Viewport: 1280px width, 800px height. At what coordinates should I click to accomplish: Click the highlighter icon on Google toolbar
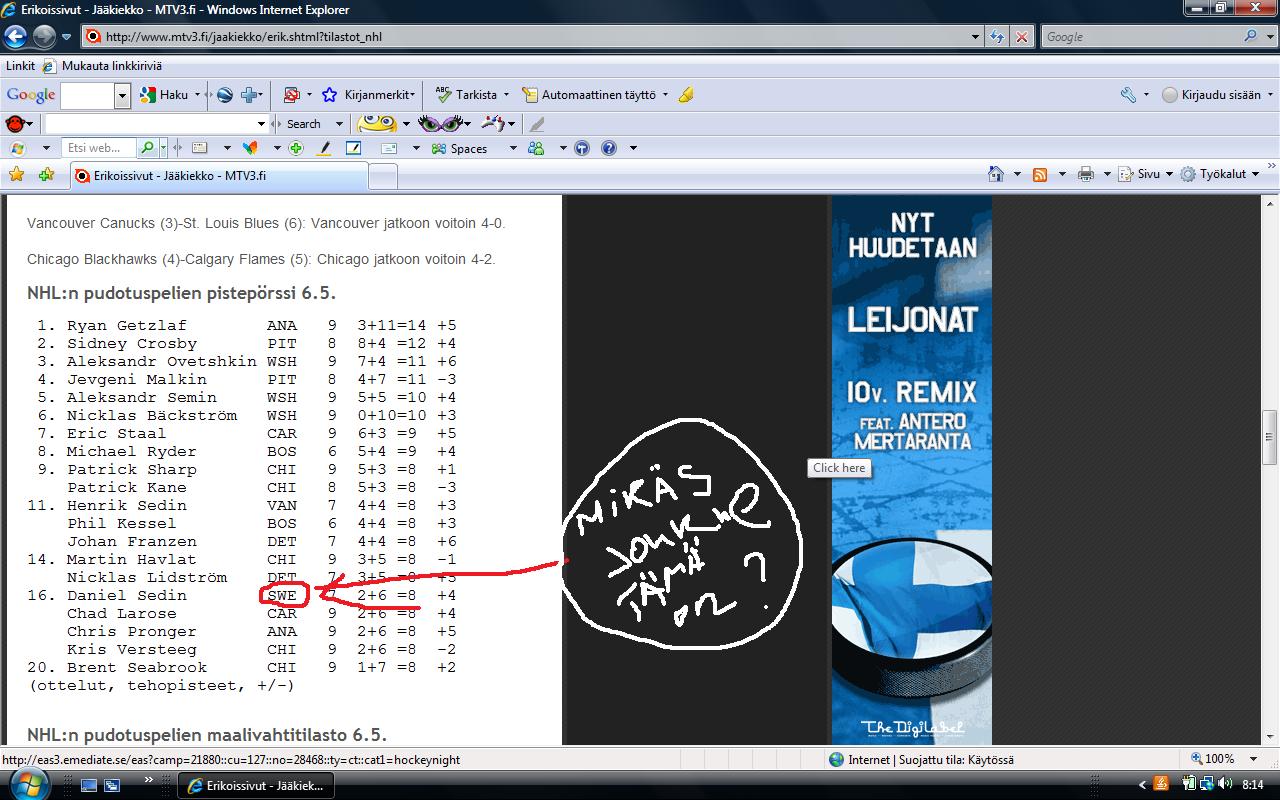685,95
